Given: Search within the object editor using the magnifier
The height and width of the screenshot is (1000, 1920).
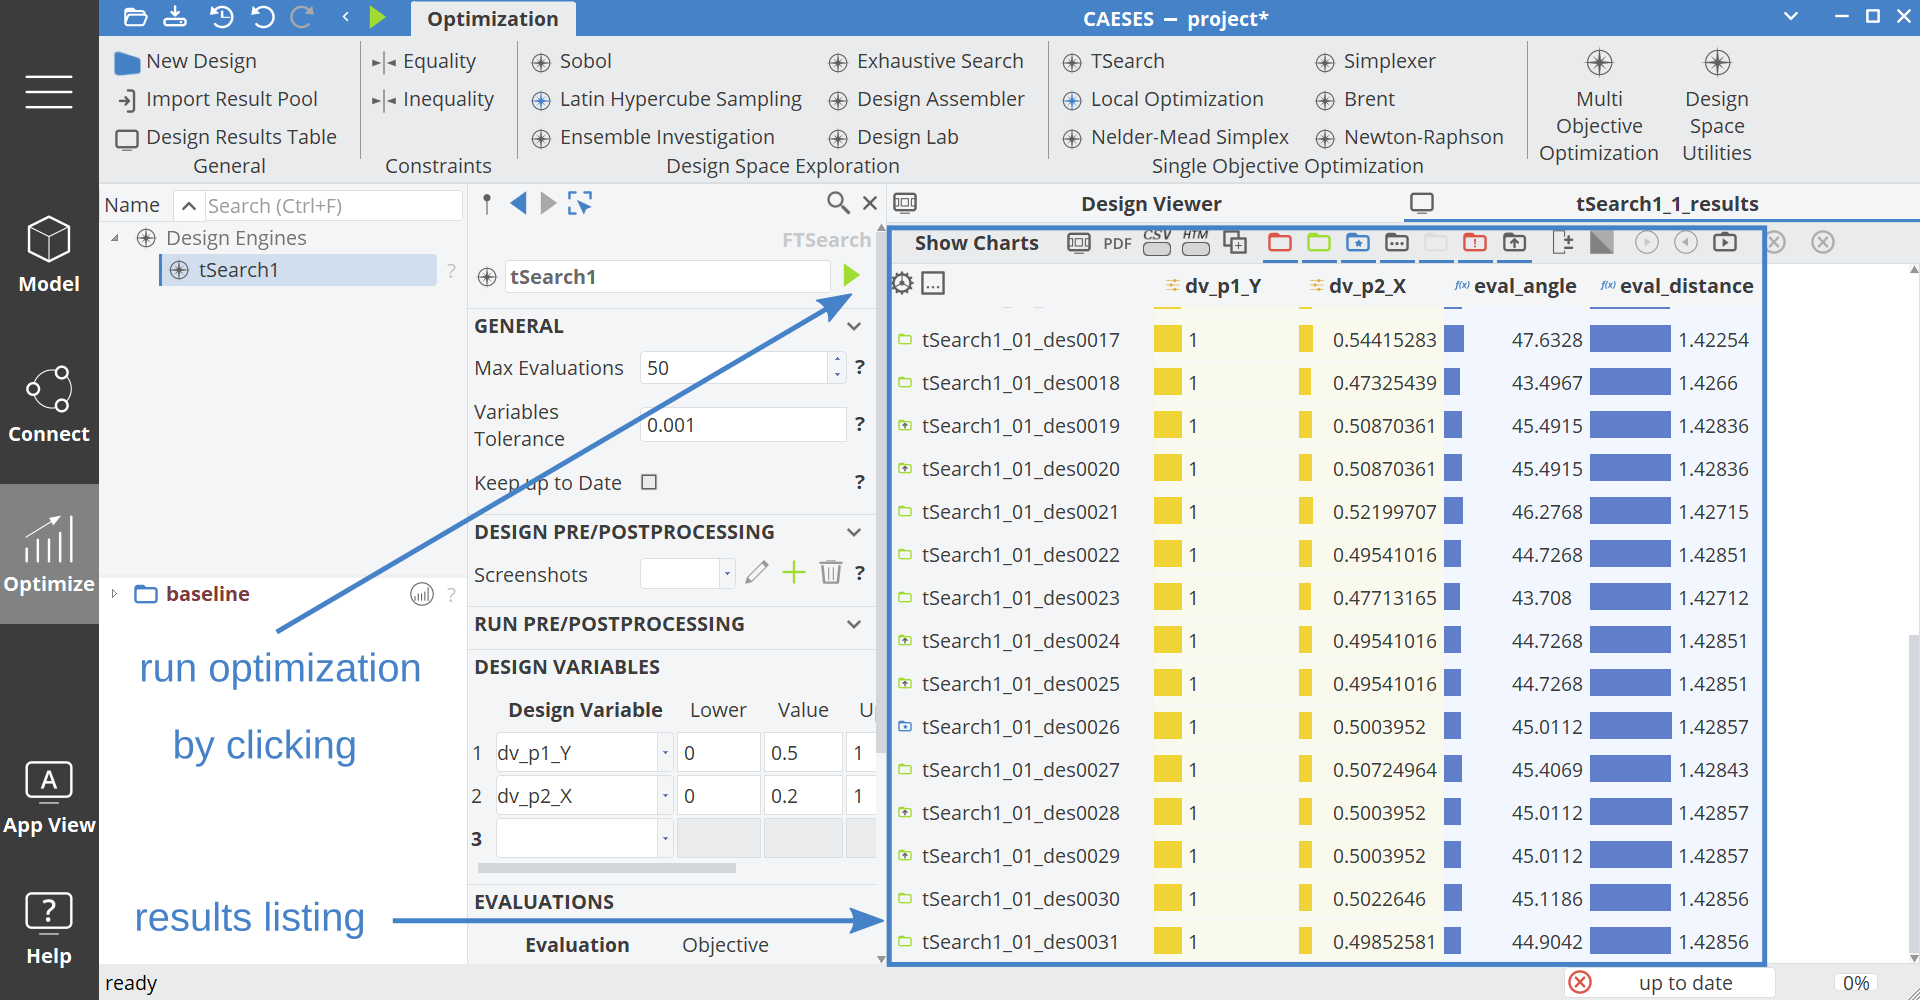Looking at the screenshot, I should pos(838,203).
